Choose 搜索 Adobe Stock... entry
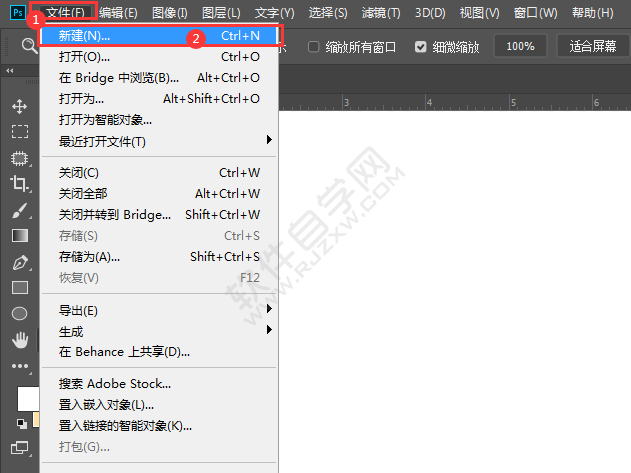This screenshot has width=631, height=473. [x=159, y=384]
